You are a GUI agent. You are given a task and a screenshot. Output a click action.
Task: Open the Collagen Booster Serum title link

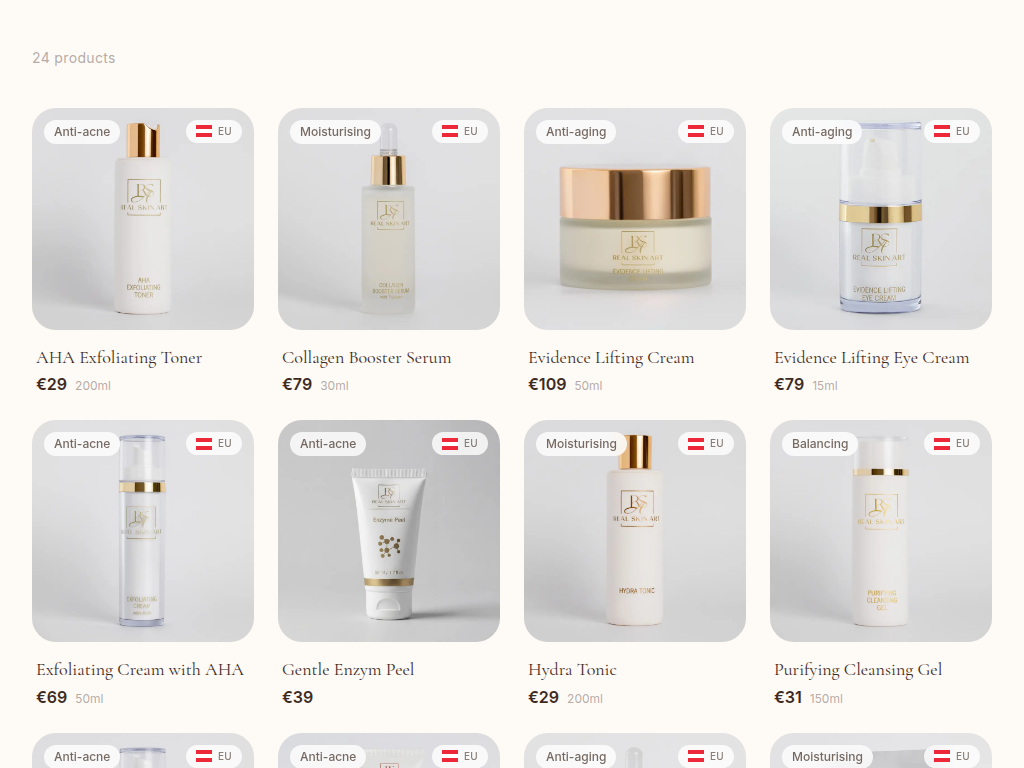366,358
